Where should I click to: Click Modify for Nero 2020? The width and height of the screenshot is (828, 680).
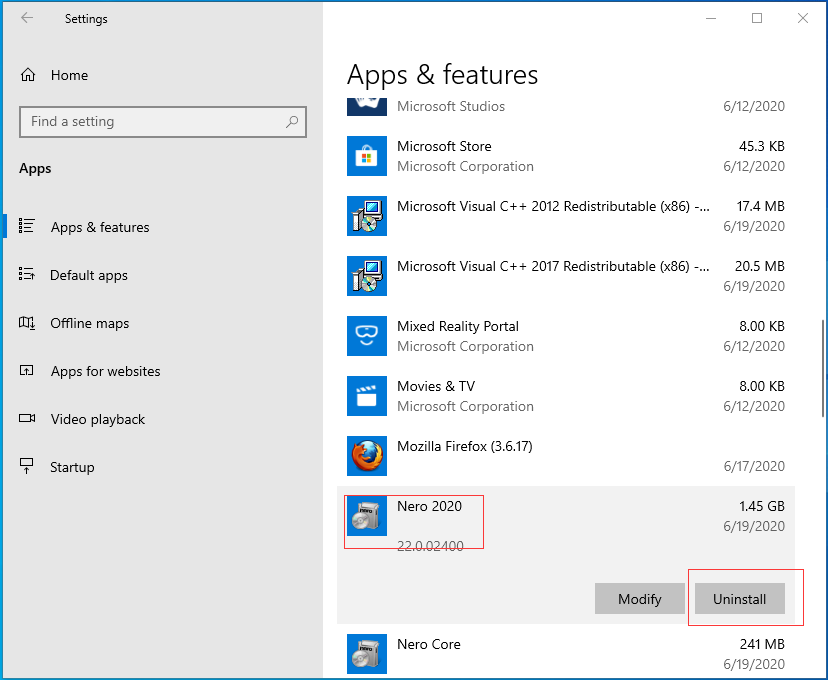639,599
